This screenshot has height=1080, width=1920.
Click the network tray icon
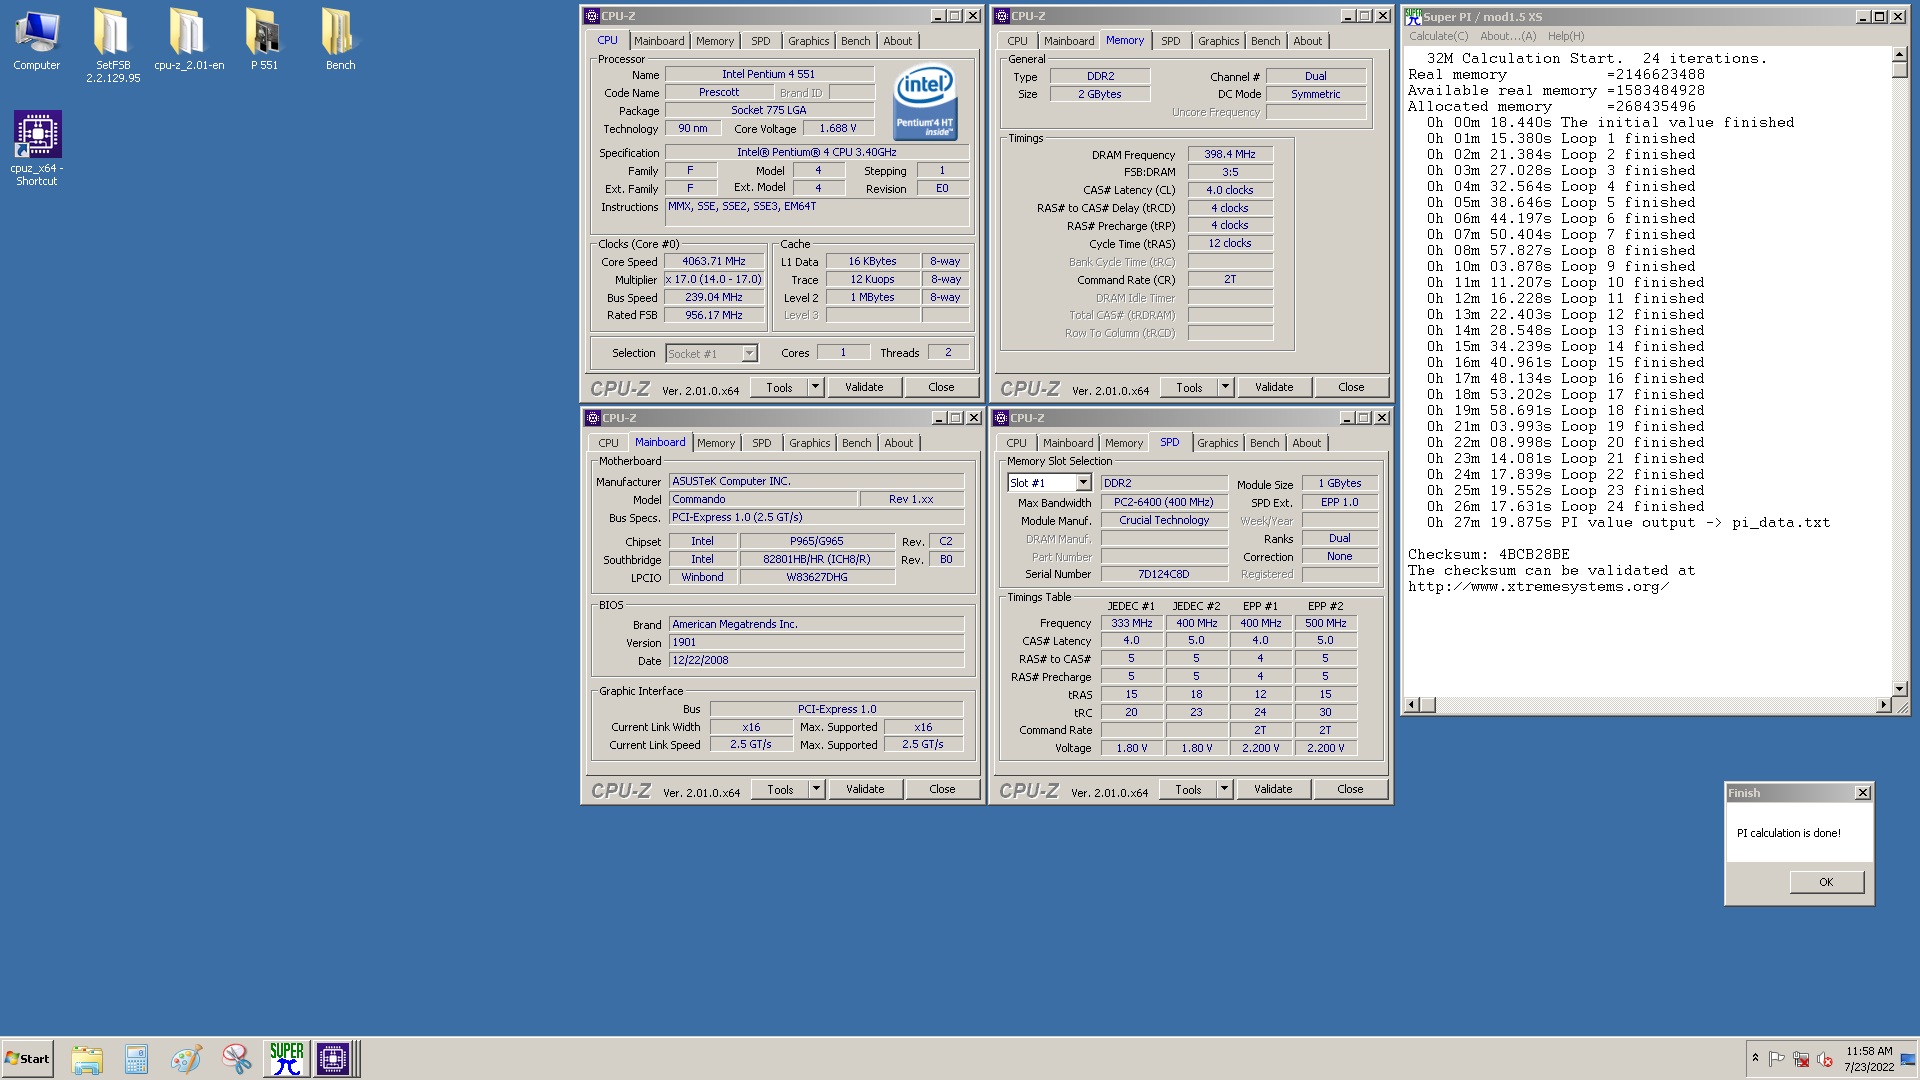(x=1801, y=1059)
